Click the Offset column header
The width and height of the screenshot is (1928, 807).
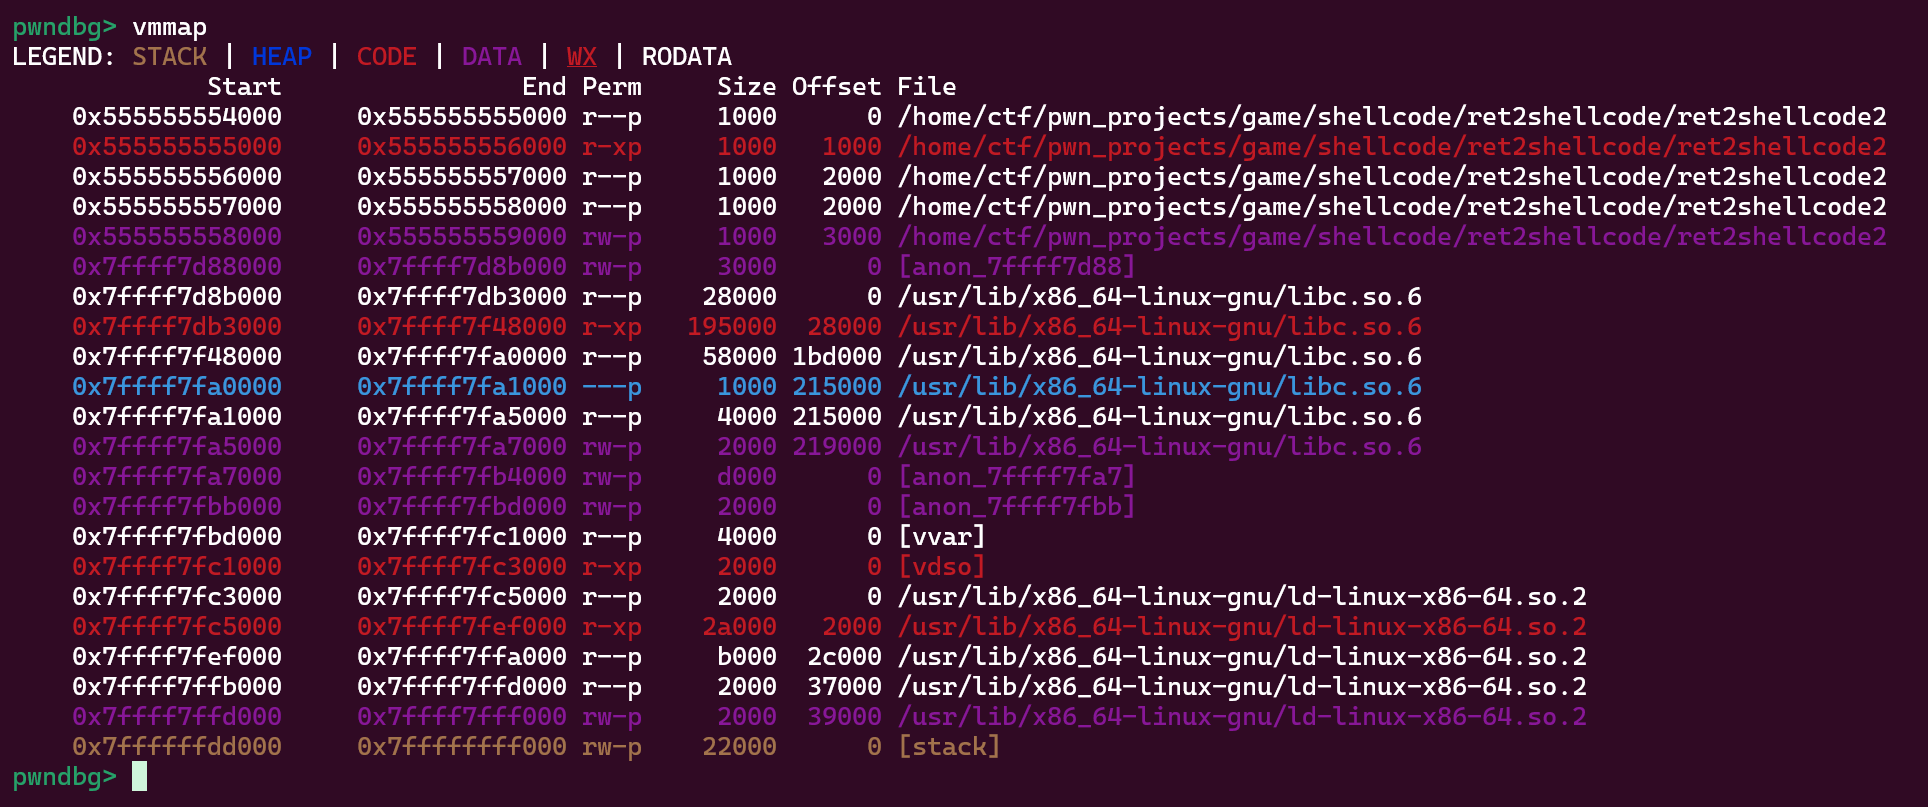(x=836, y=87)
